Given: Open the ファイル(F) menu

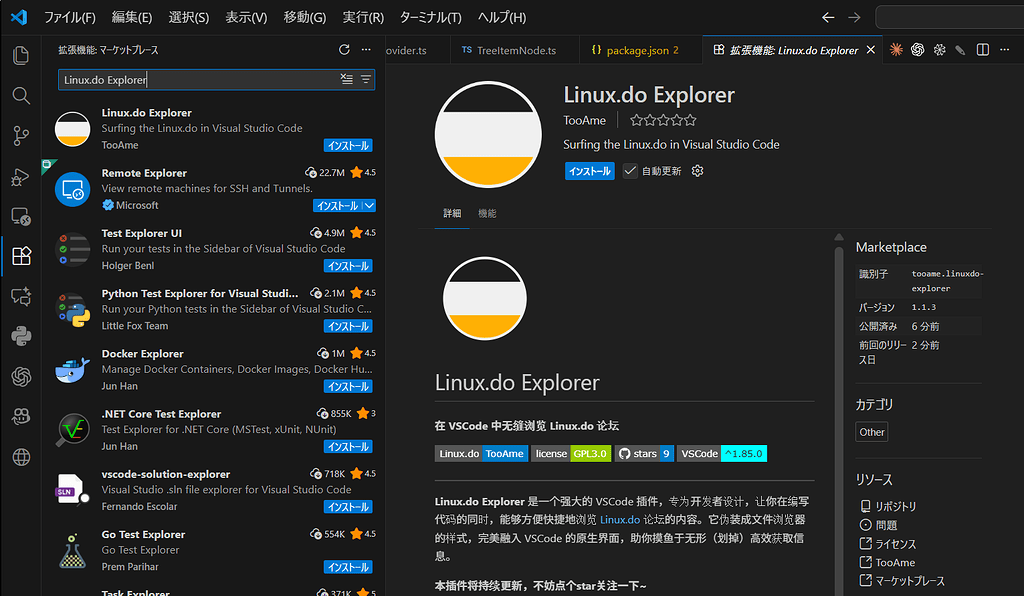Looking at the screenshot, I should click(69, 18).
